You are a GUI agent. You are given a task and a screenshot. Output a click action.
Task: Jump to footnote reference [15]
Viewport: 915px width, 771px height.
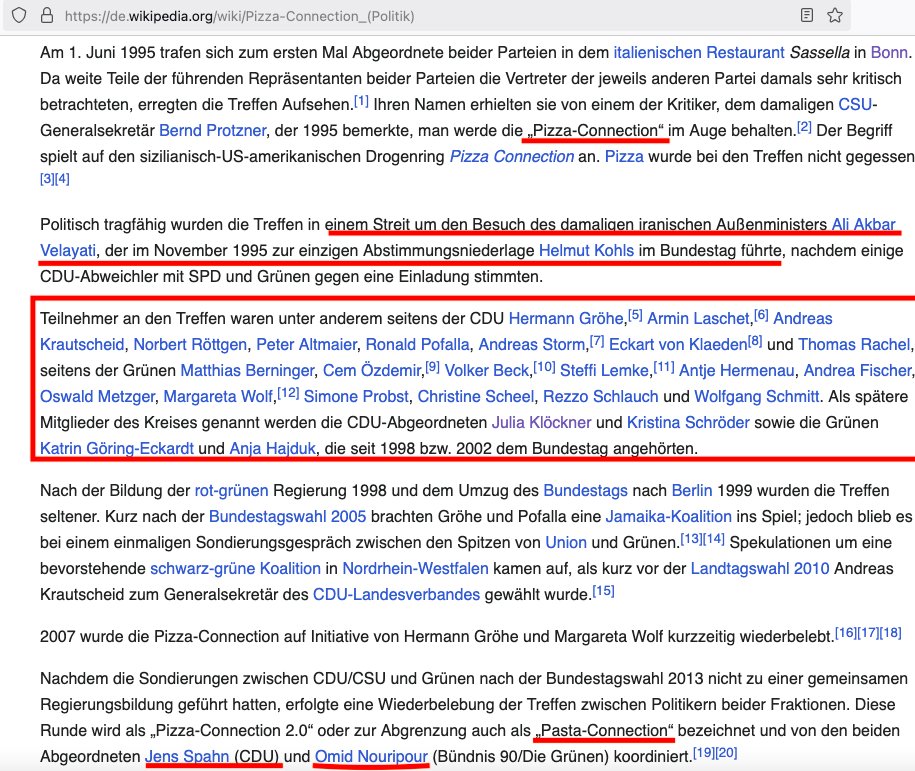coord(603,591)
